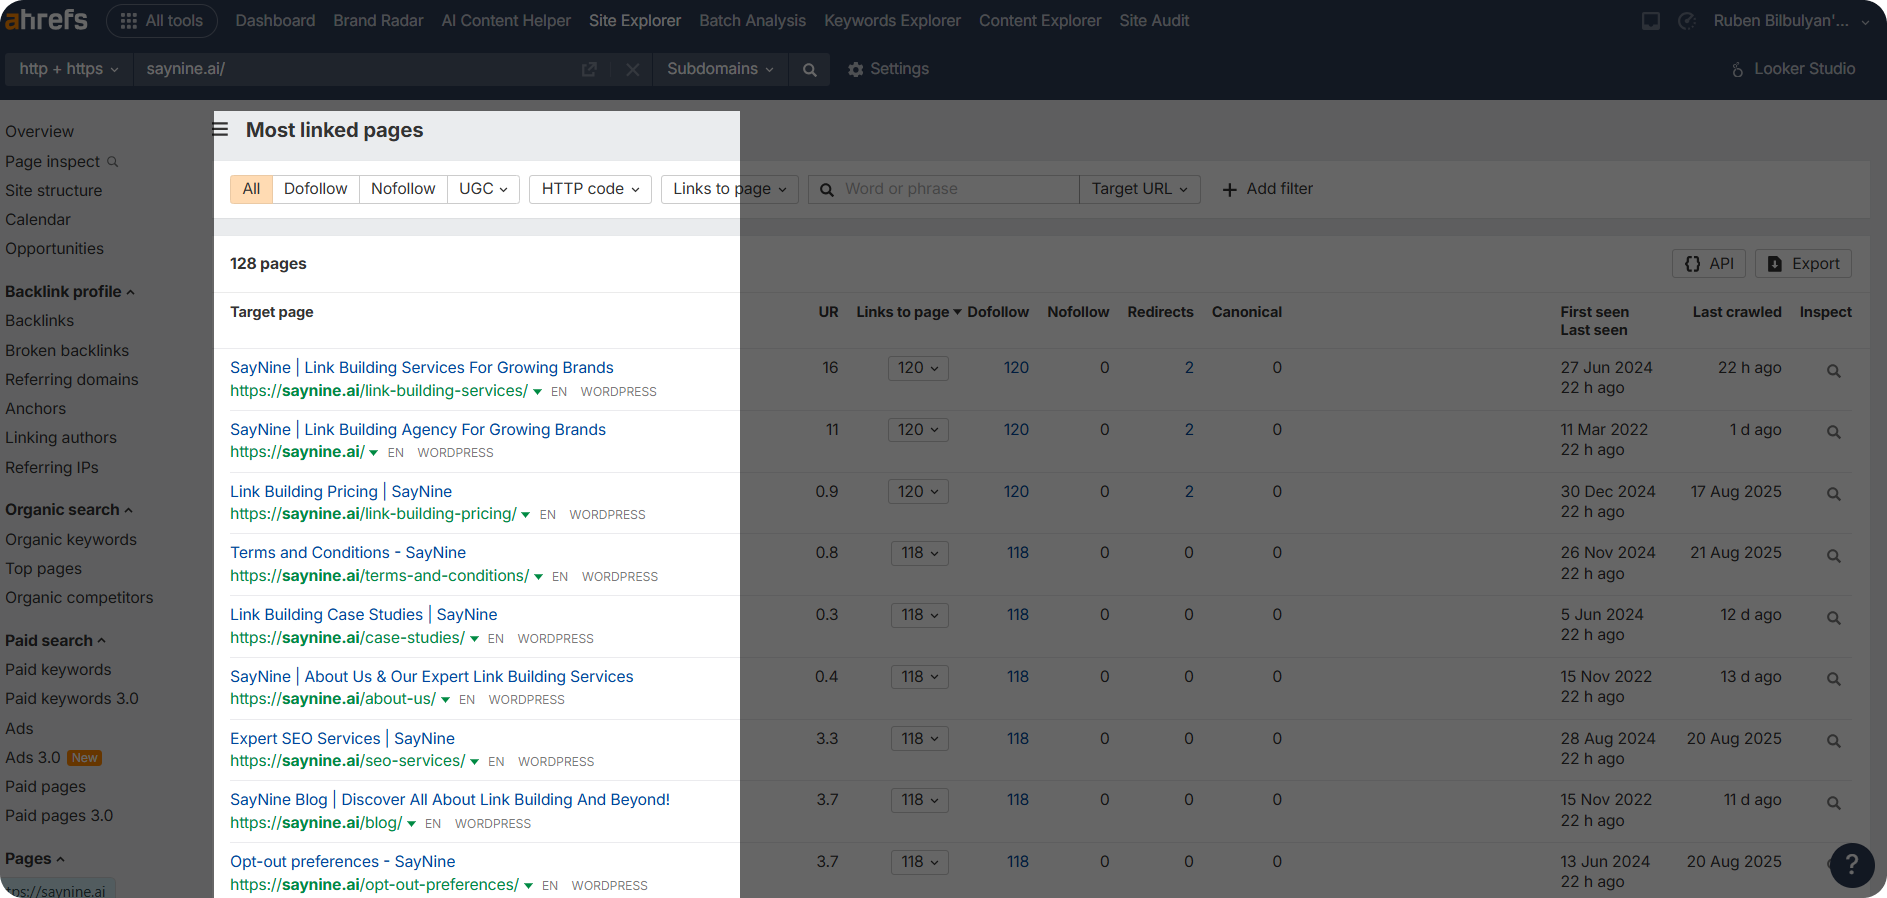Click the plus Add filter button
Image resolution: width=1887 pixels, height=898 pixels.
click(x=1267, y=189)
